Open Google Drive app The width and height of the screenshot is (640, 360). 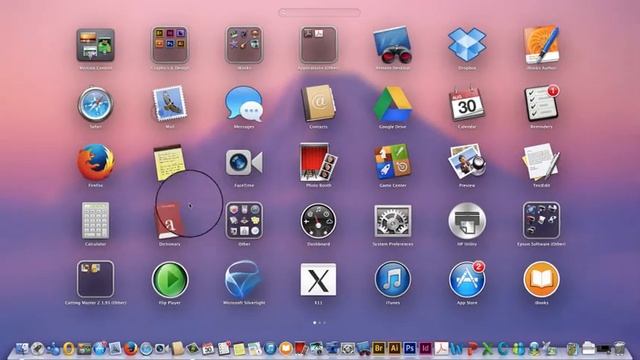click(392, 104)
